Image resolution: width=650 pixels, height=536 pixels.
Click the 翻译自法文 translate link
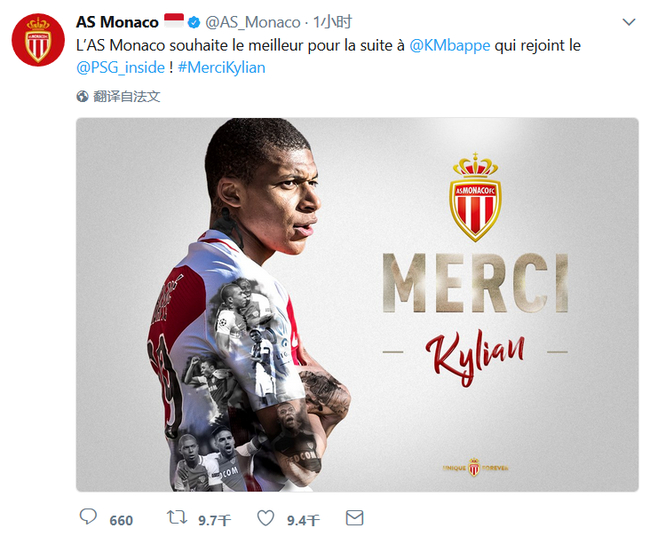[127, 97]
